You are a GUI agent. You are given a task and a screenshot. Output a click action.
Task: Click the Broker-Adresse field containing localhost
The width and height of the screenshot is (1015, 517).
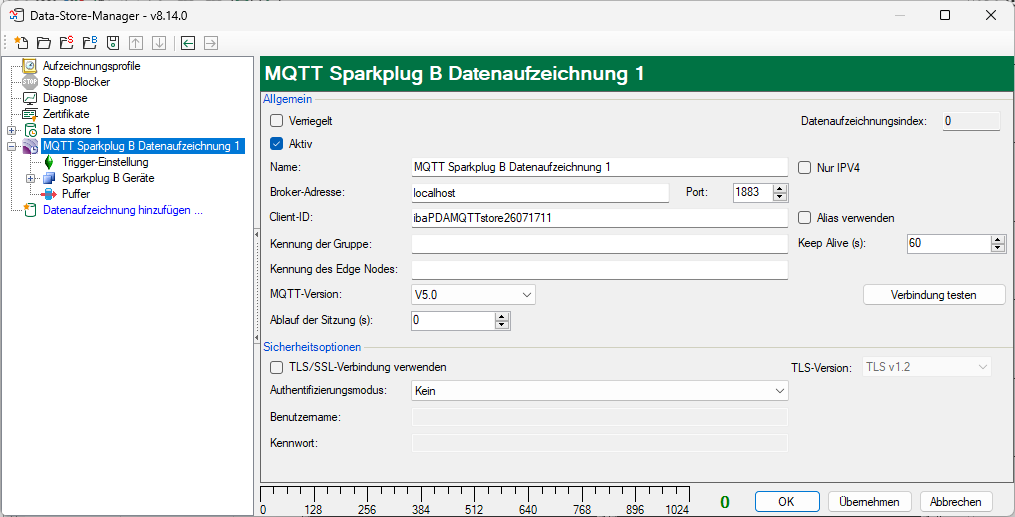point(540,192)
